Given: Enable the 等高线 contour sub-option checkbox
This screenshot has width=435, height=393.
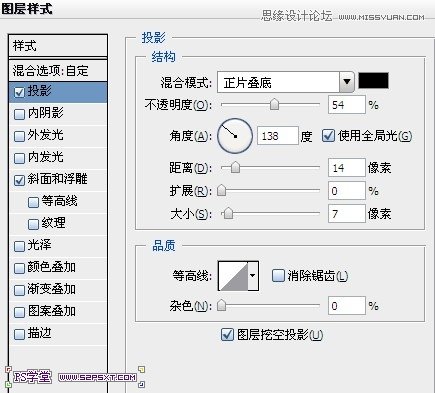Looking at the screenshot, I should (33, 202).
